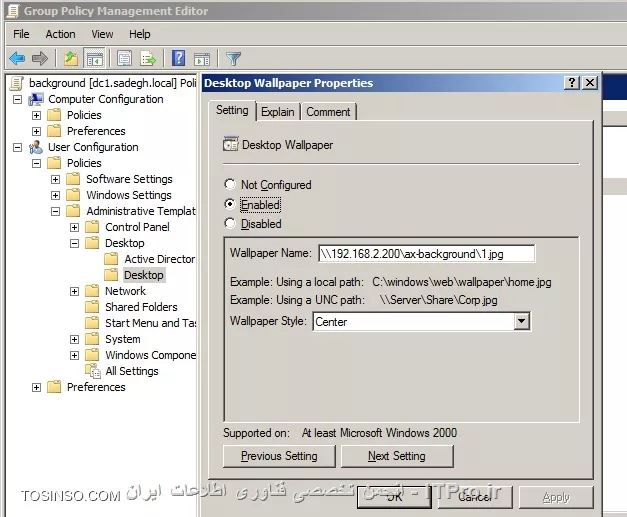Click the Properties toolbar icon
627x517 pixels.
(x=125, y=58)
